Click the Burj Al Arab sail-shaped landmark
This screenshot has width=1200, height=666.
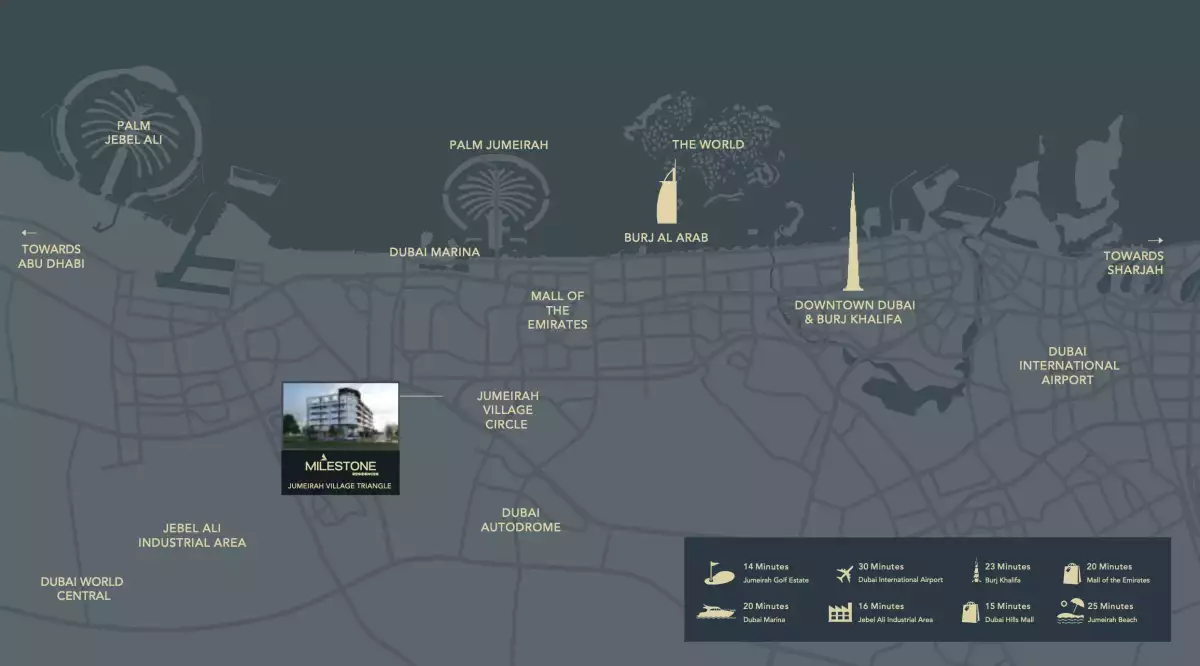(664, 197)
